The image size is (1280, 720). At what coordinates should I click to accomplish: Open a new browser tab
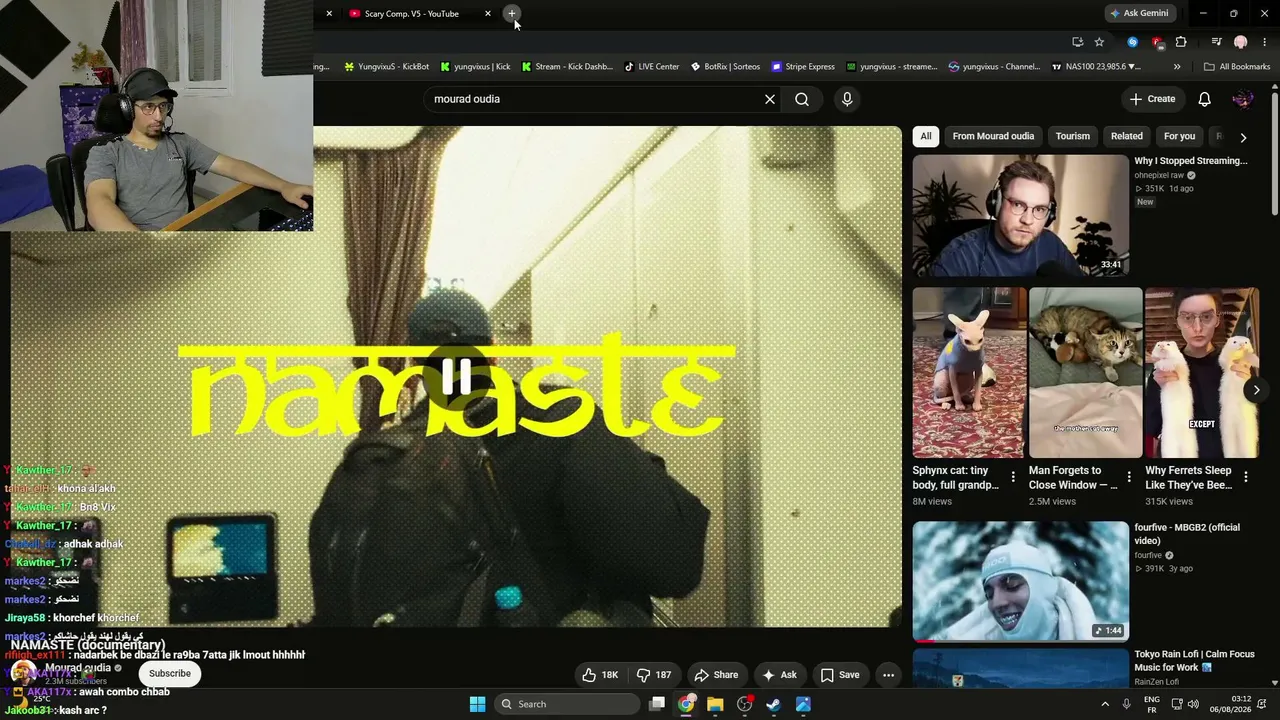click(x=511, y=14)
